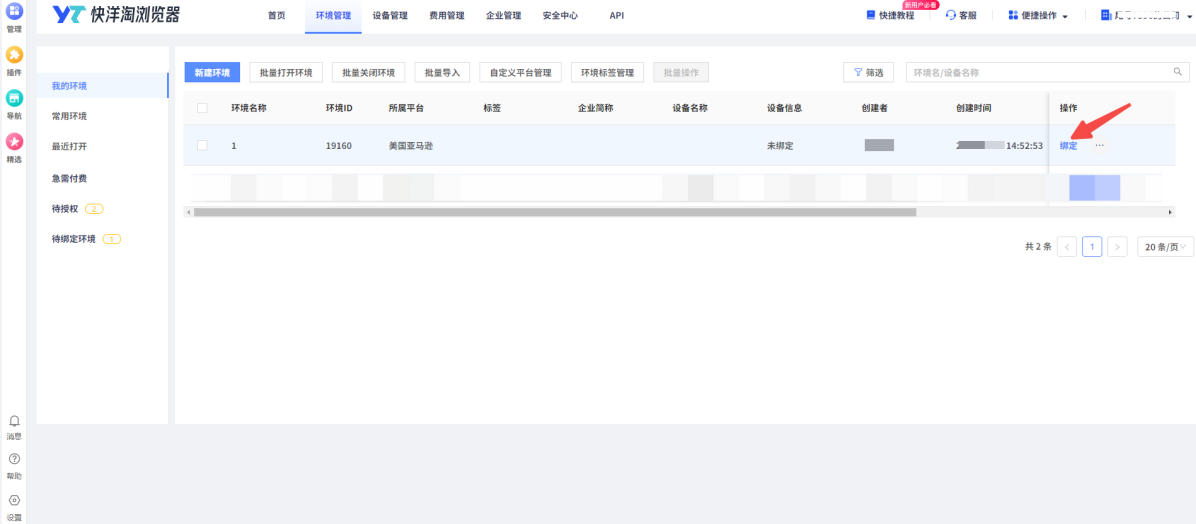
Task: Select 待绑定环境 in the side menu
Action: point(74,239)
